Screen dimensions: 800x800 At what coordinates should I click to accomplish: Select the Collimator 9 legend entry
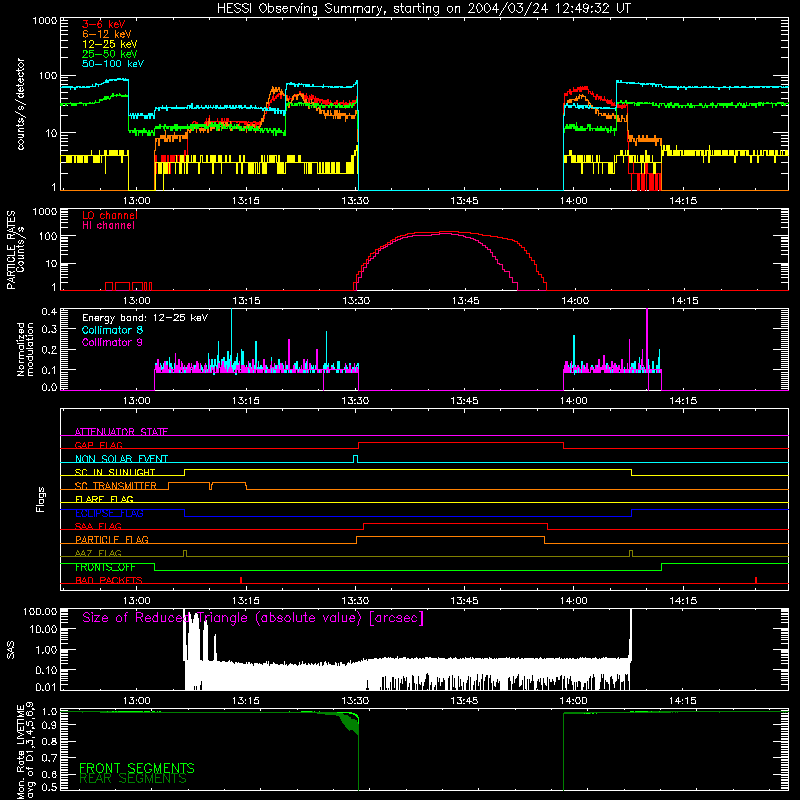tap(112, 342)
